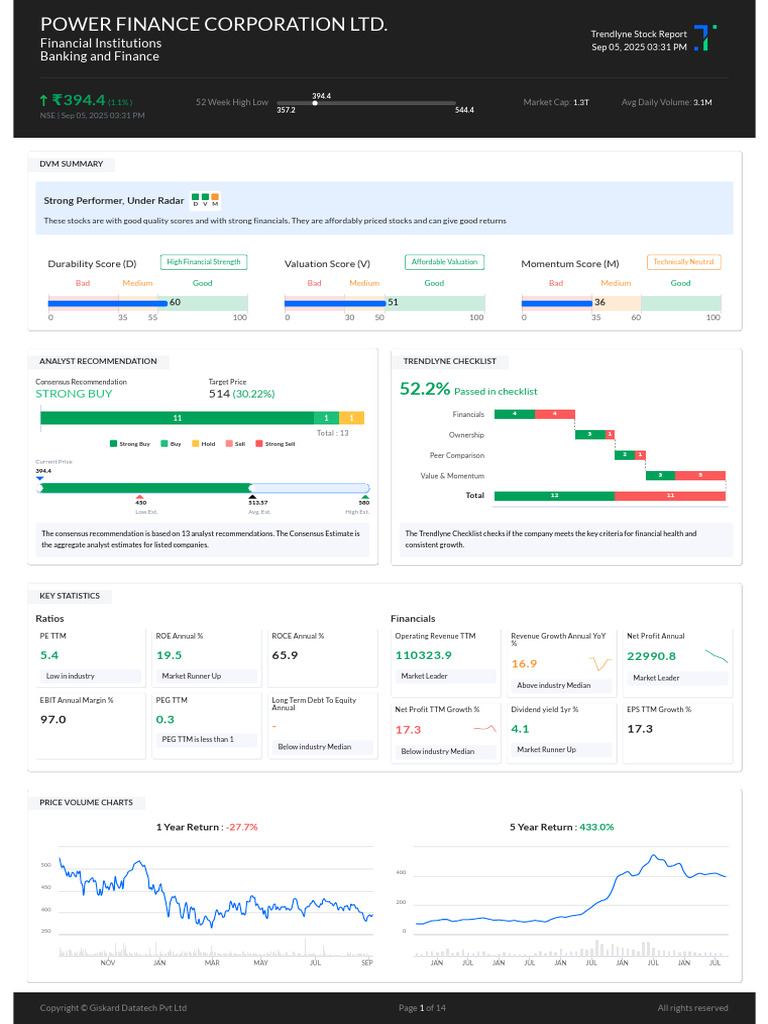Select the PRICE VOLUME CHARTS section label
Image resolution: width=768 pixels, height=1024 pixels.
pos(86,802)
